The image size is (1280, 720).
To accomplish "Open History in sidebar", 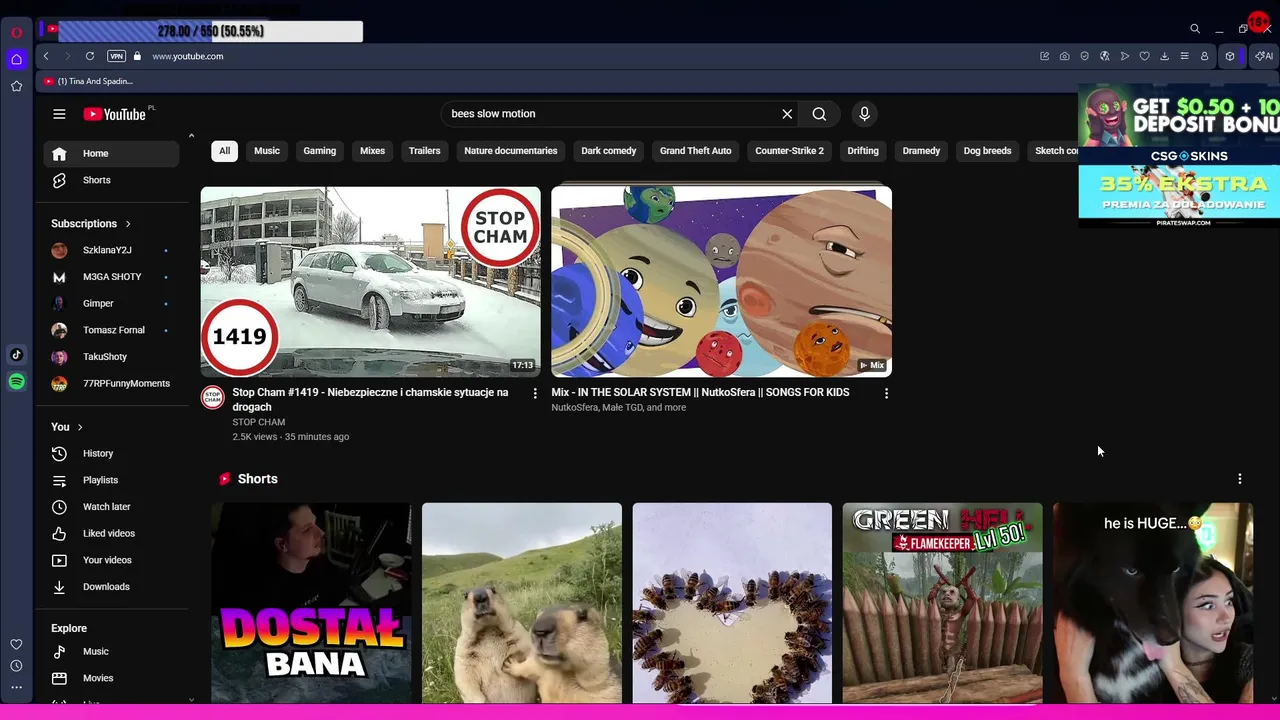I will click(111, 454).
